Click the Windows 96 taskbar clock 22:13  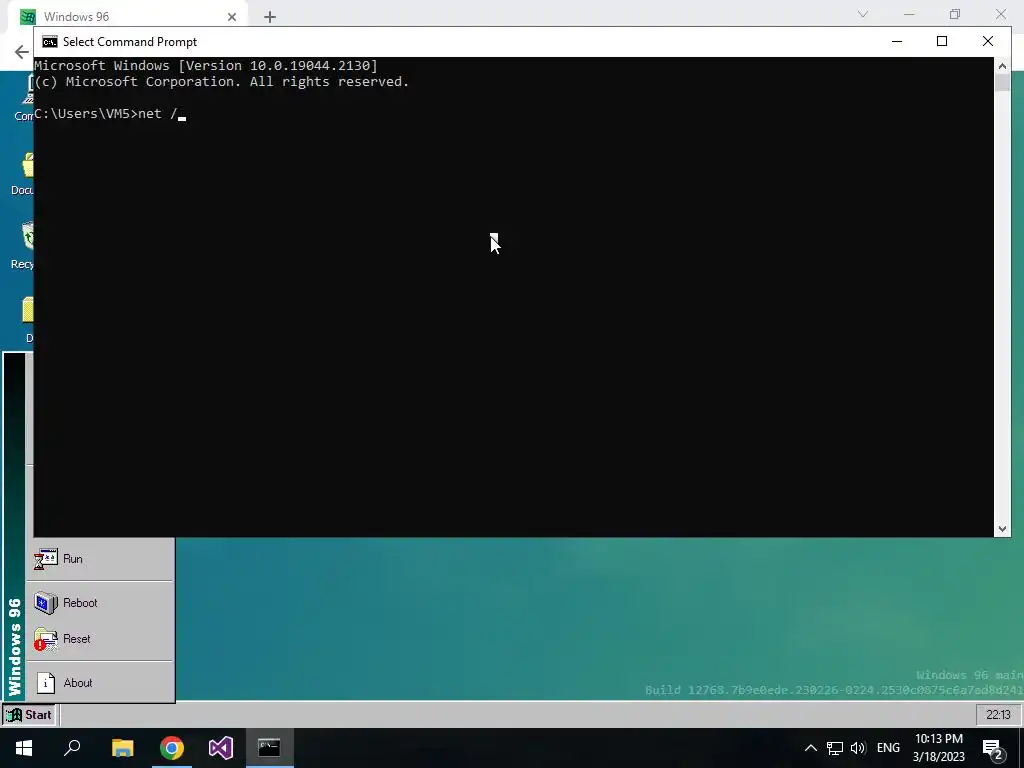[998, 714]
